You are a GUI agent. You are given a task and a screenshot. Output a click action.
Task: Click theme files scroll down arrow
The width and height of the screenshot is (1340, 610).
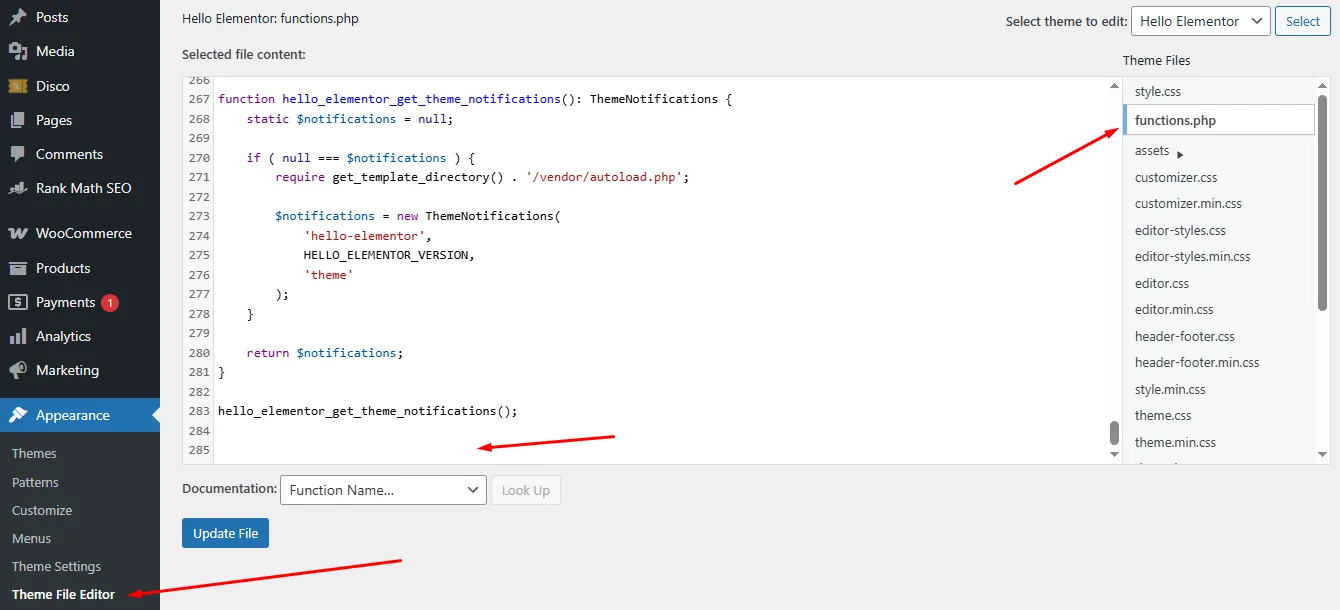click(x=1323, y=455)
